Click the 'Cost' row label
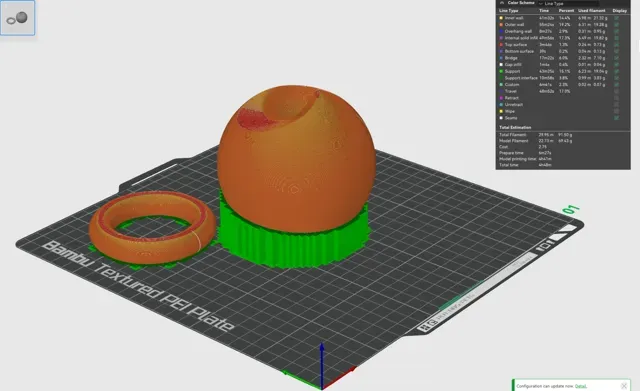 [x=503, y=147]
